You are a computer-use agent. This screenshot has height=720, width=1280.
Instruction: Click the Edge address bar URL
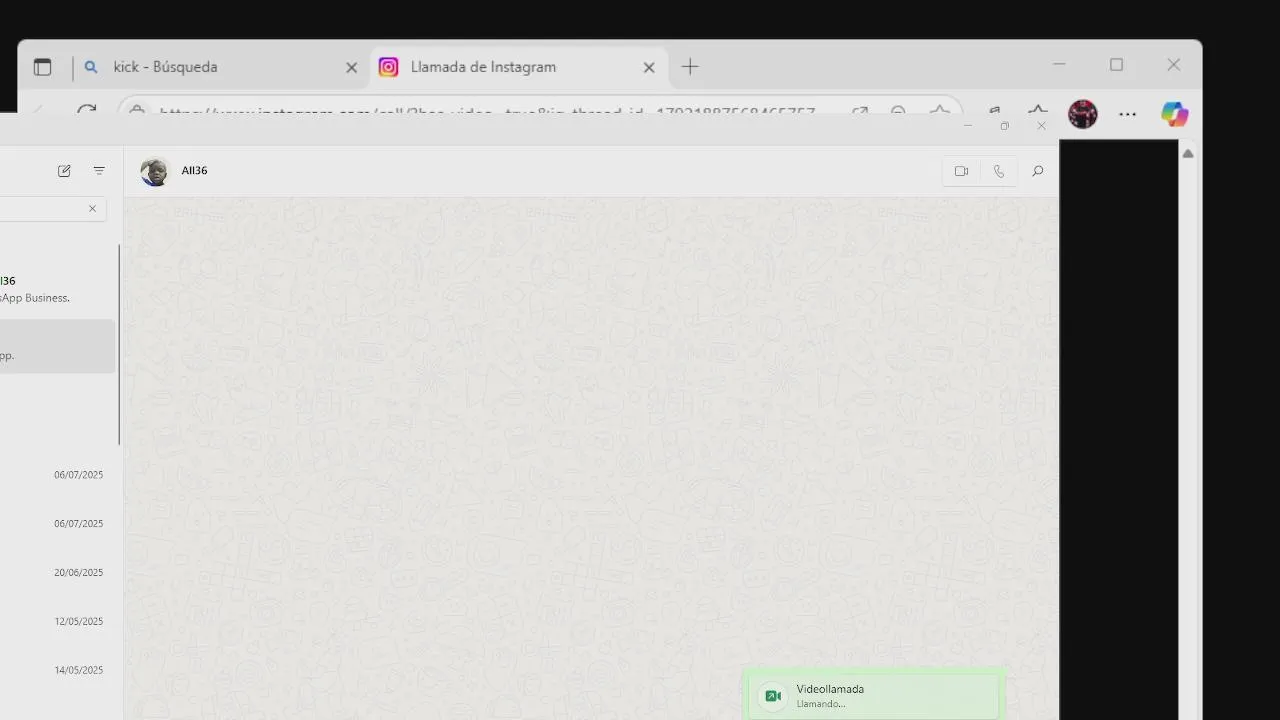click(487, 111)
